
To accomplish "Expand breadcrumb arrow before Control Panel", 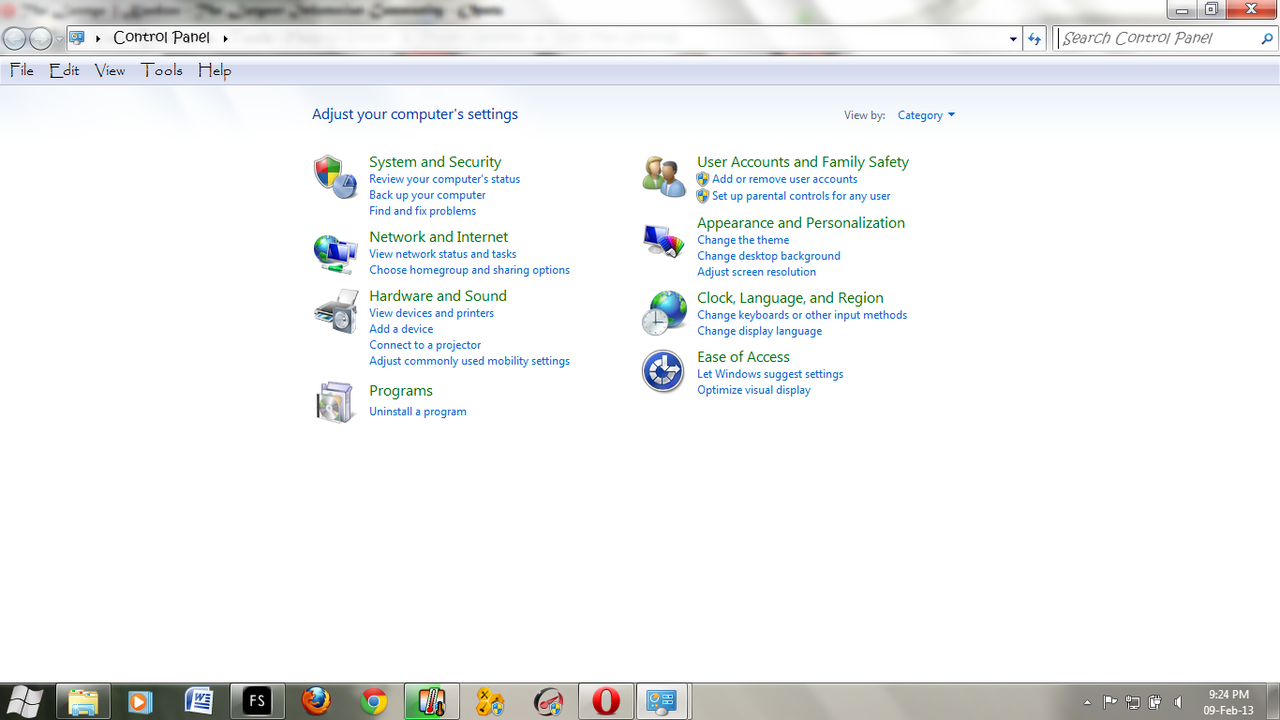I will coord(98,38).
